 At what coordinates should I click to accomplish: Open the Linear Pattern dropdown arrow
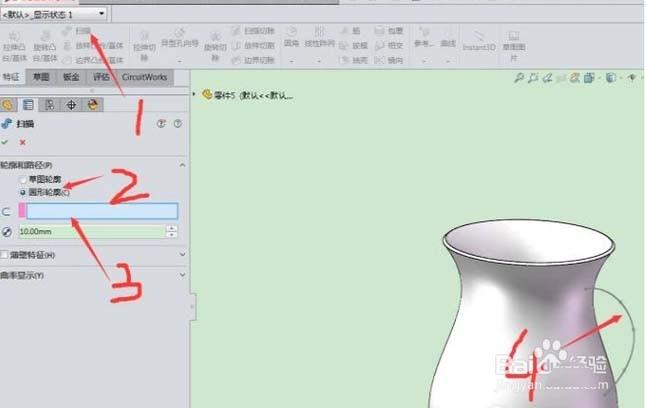[319, 61]
